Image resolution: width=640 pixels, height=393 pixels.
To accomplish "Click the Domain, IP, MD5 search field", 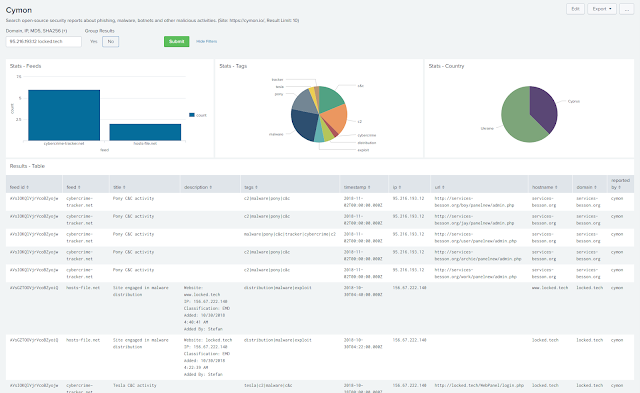I will [x=44, y=42].
